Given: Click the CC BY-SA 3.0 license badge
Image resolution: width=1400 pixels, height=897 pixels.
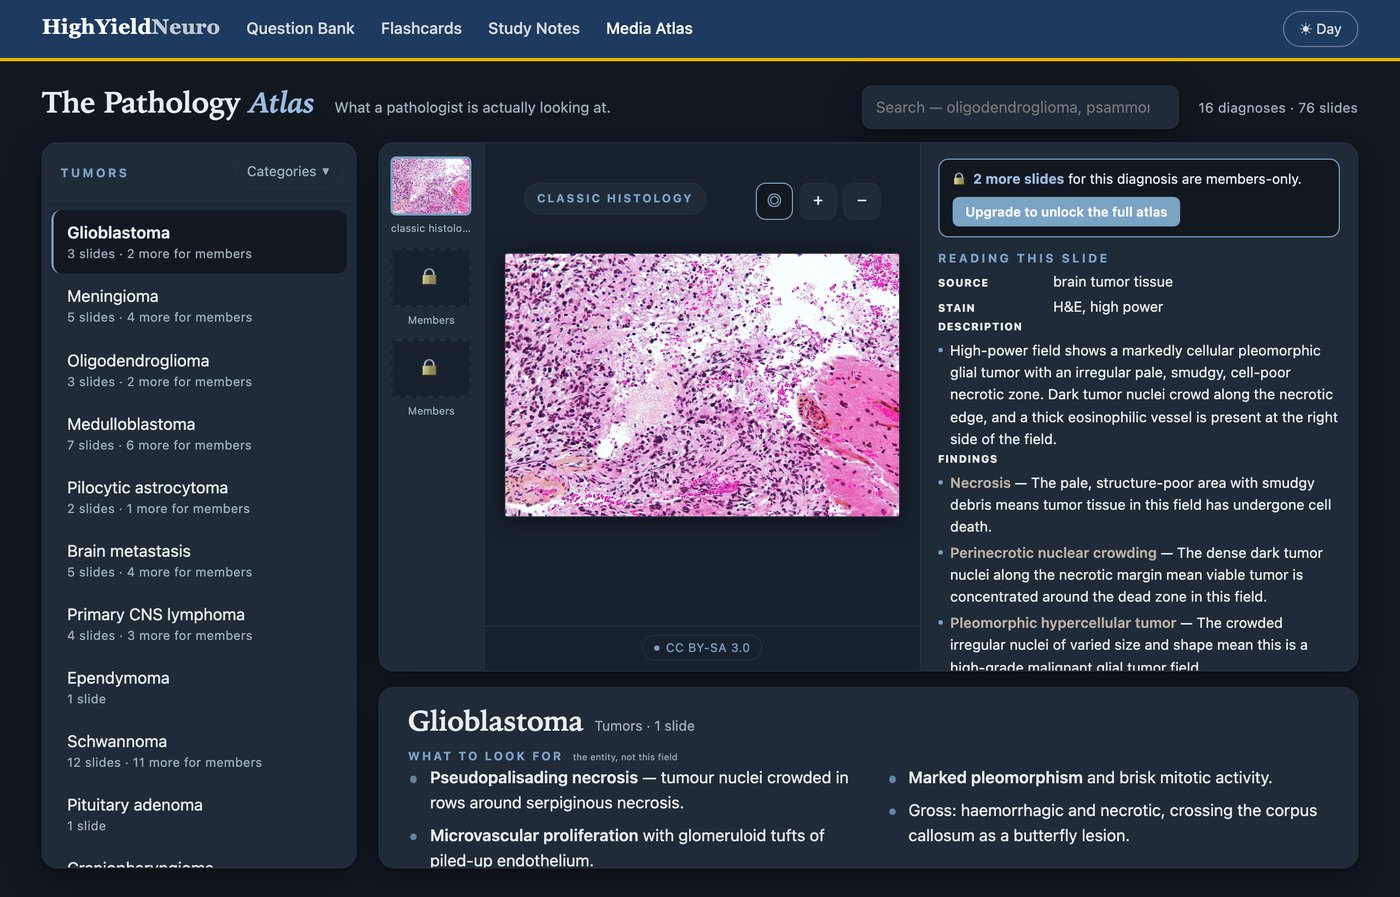Looking at the screenshot, I should (x=702, y=648).
